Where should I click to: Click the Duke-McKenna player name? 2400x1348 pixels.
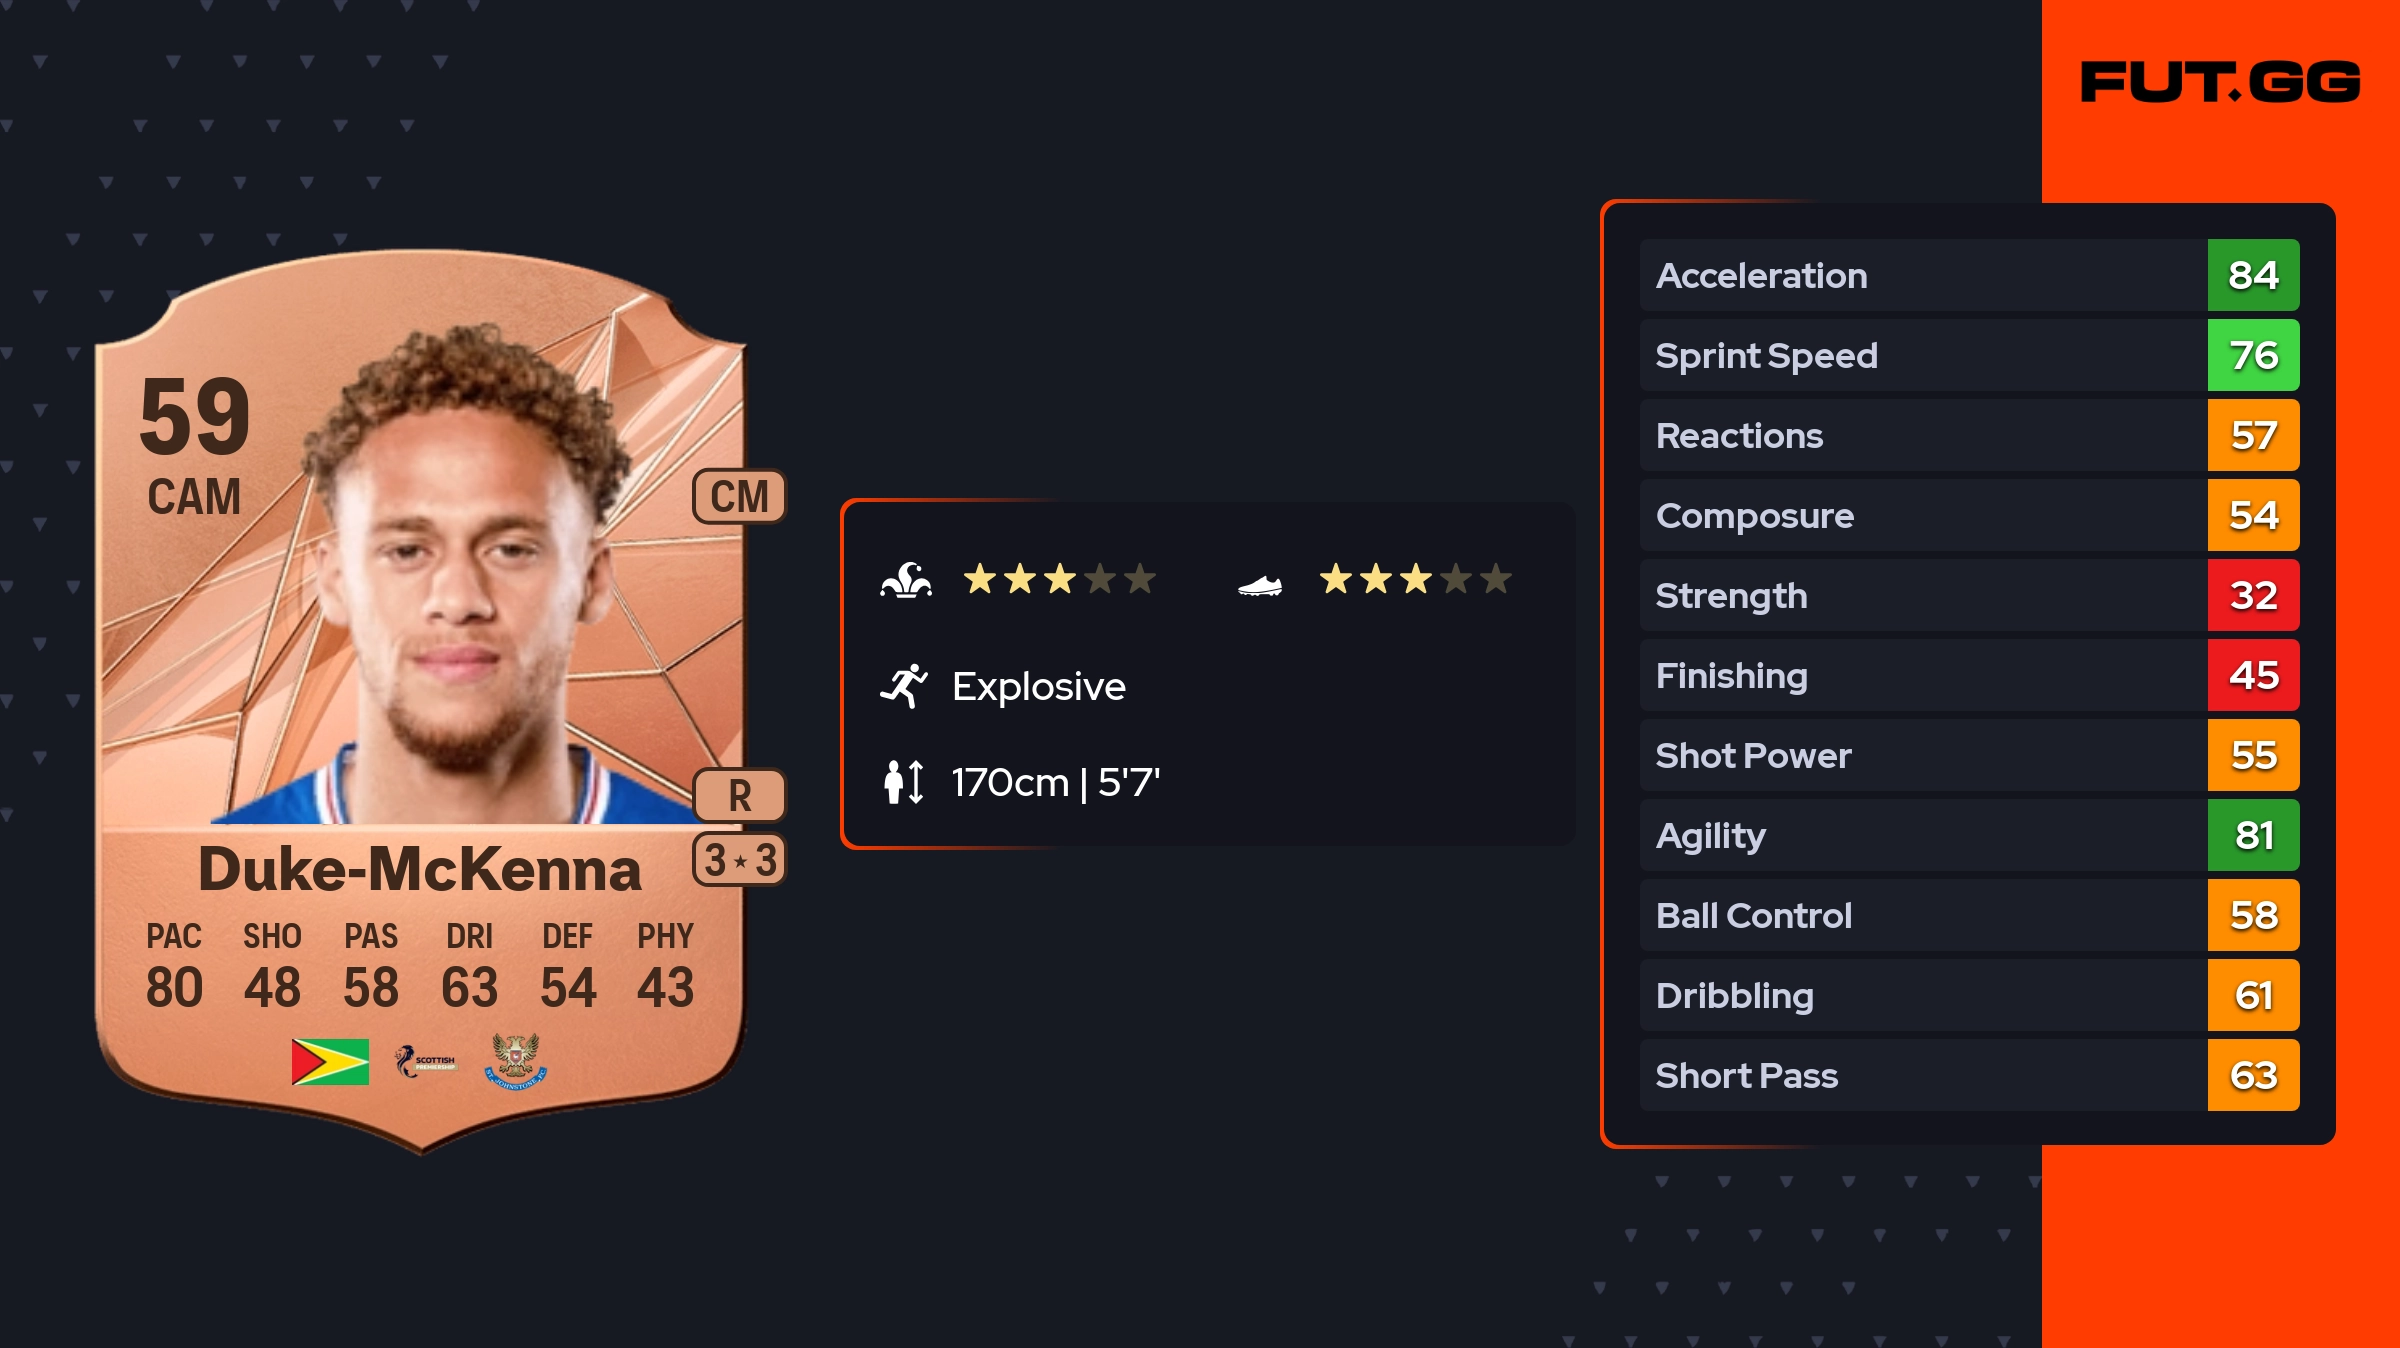tap(420, 868)
